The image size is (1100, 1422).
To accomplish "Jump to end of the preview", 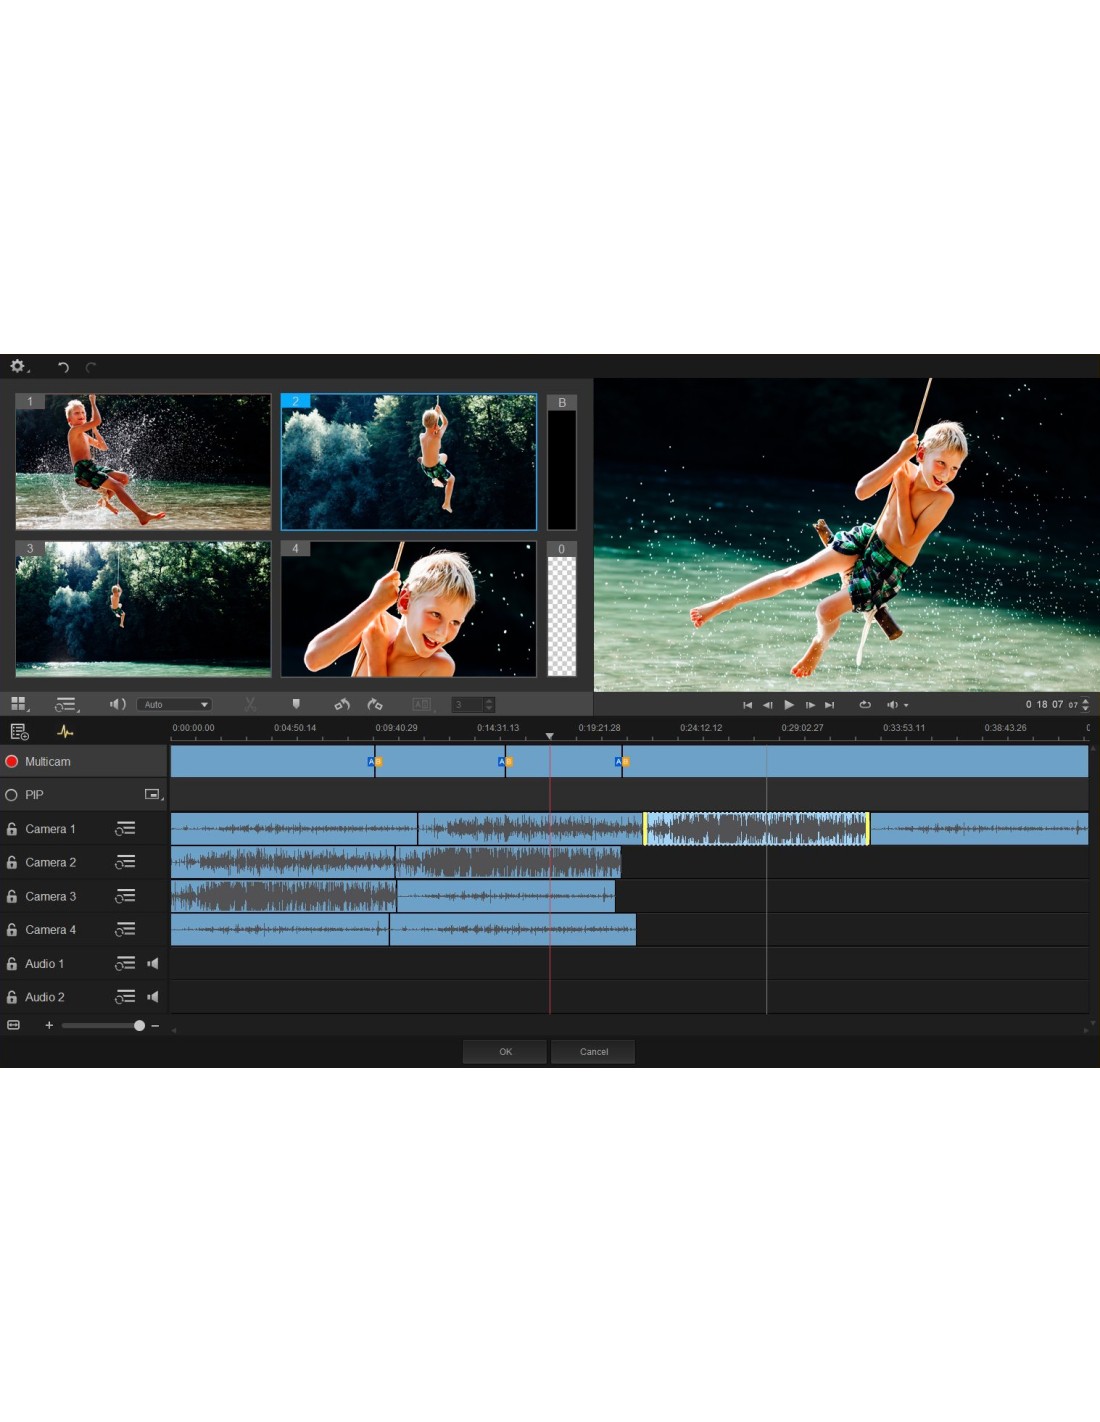I will coord(829,705).
